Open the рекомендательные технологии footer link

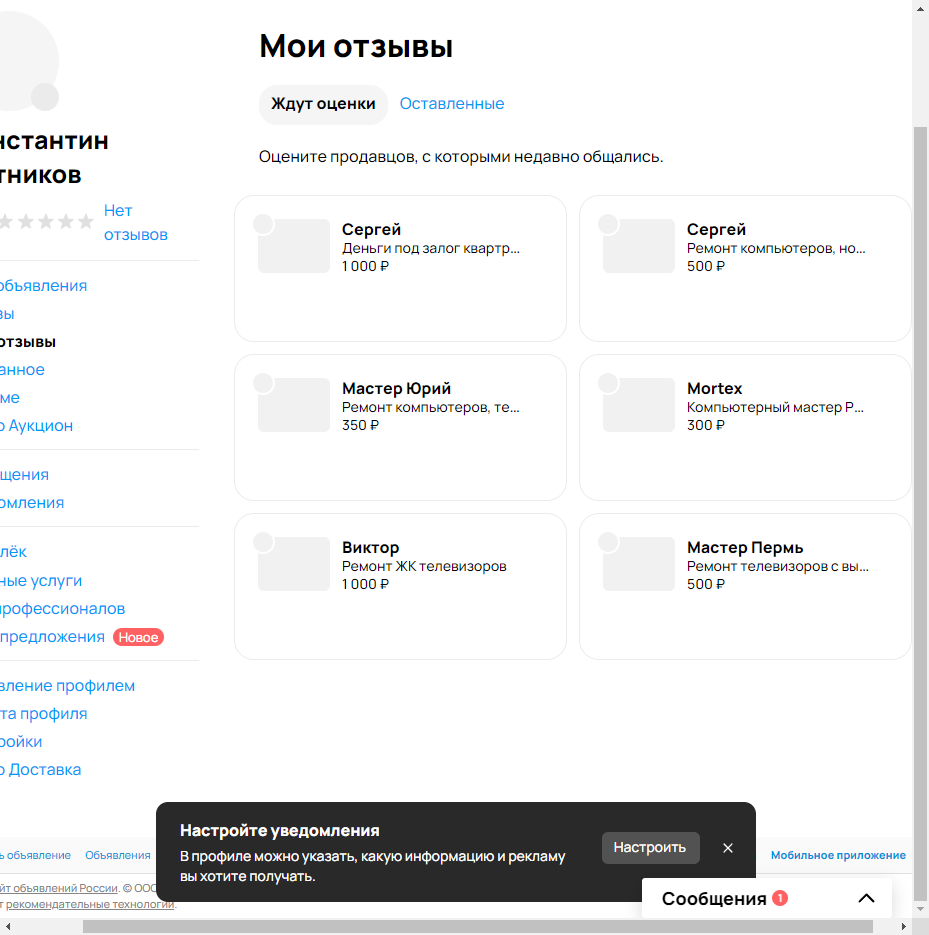point(90,904)
